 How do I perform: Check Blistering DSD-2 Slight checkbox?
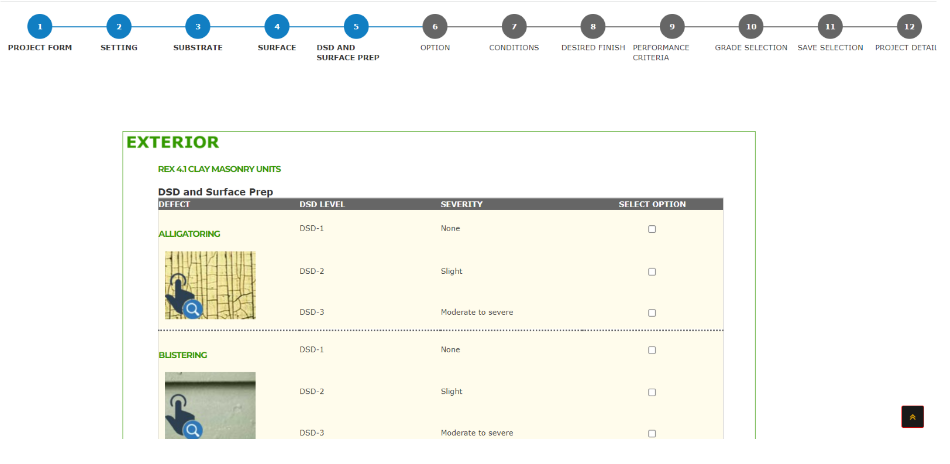(652, 392)
